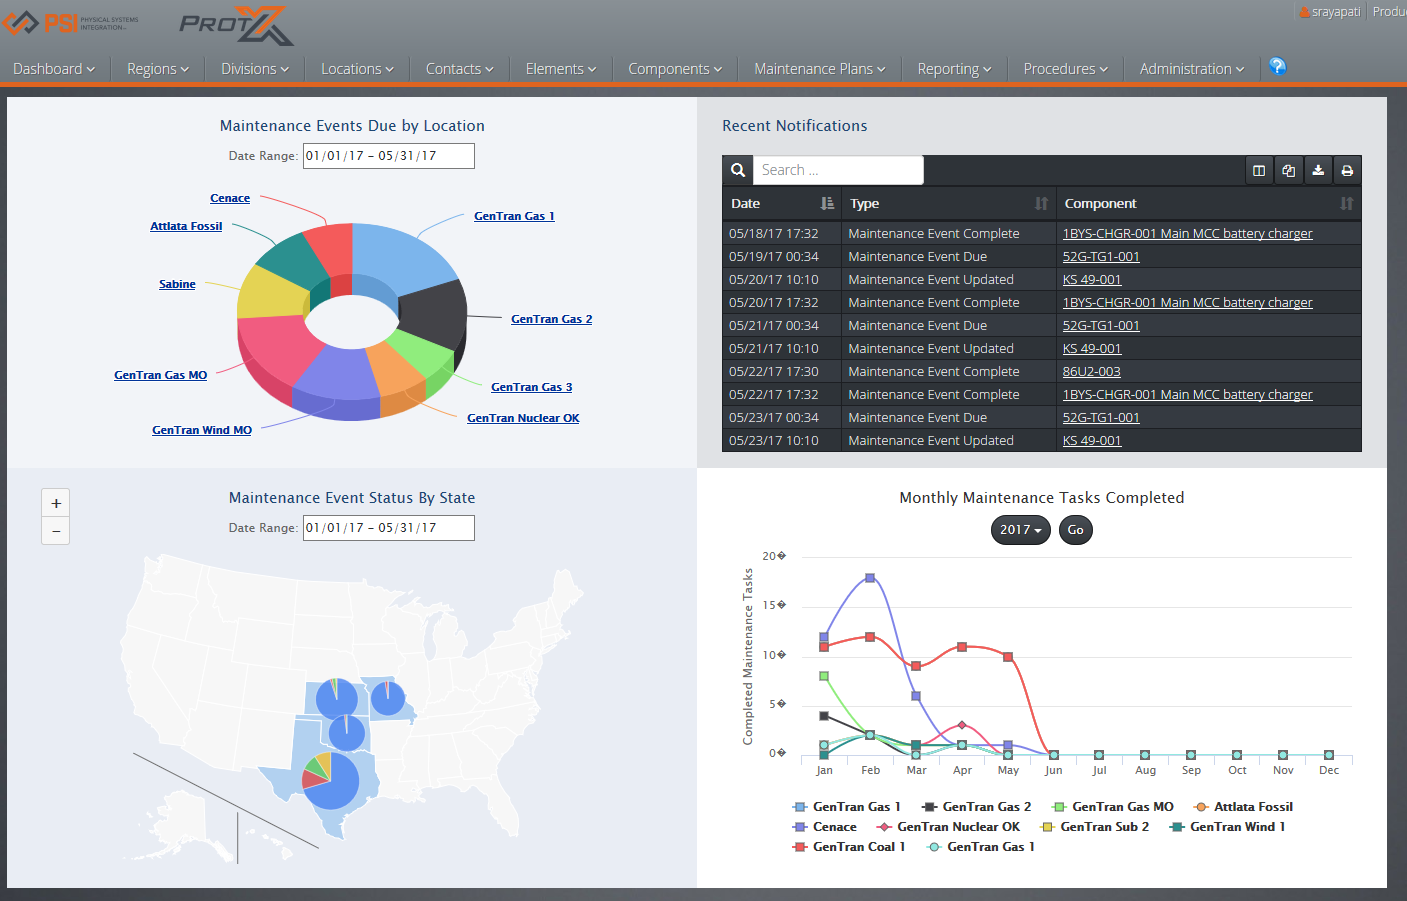The width and height of the screenshot is (1407, 901).
Task: Expand the Regions menu
Action: (x=158, y=69)
